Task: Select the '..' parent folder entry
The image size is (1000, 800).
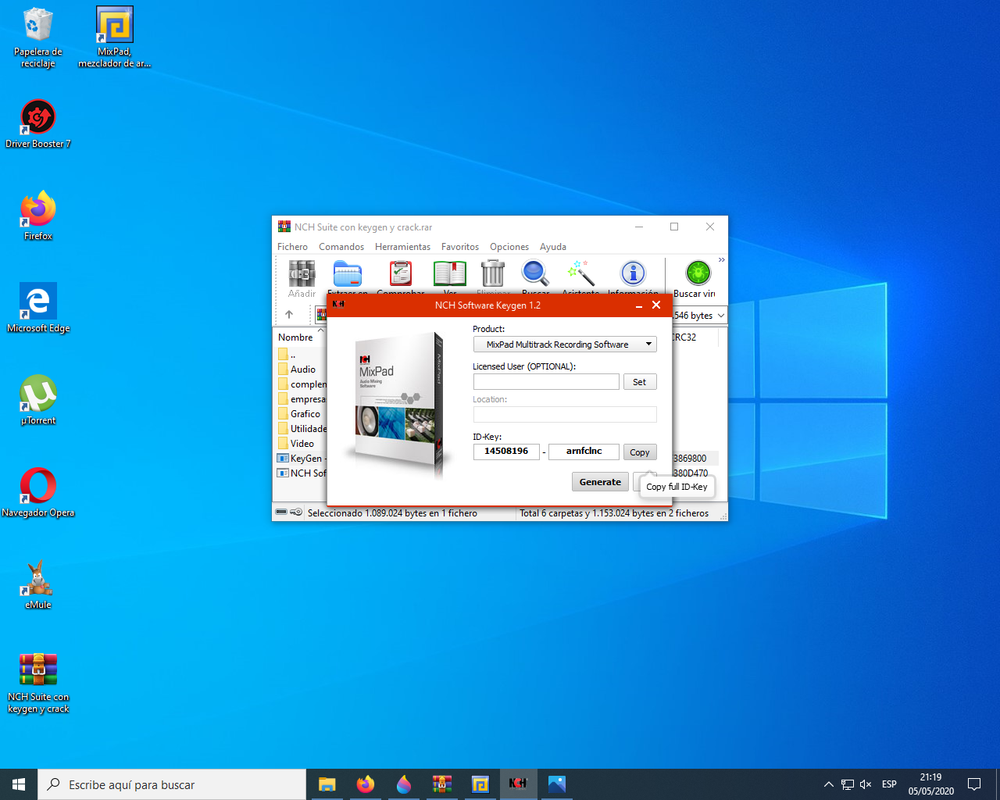Action: tap(287, 355)
